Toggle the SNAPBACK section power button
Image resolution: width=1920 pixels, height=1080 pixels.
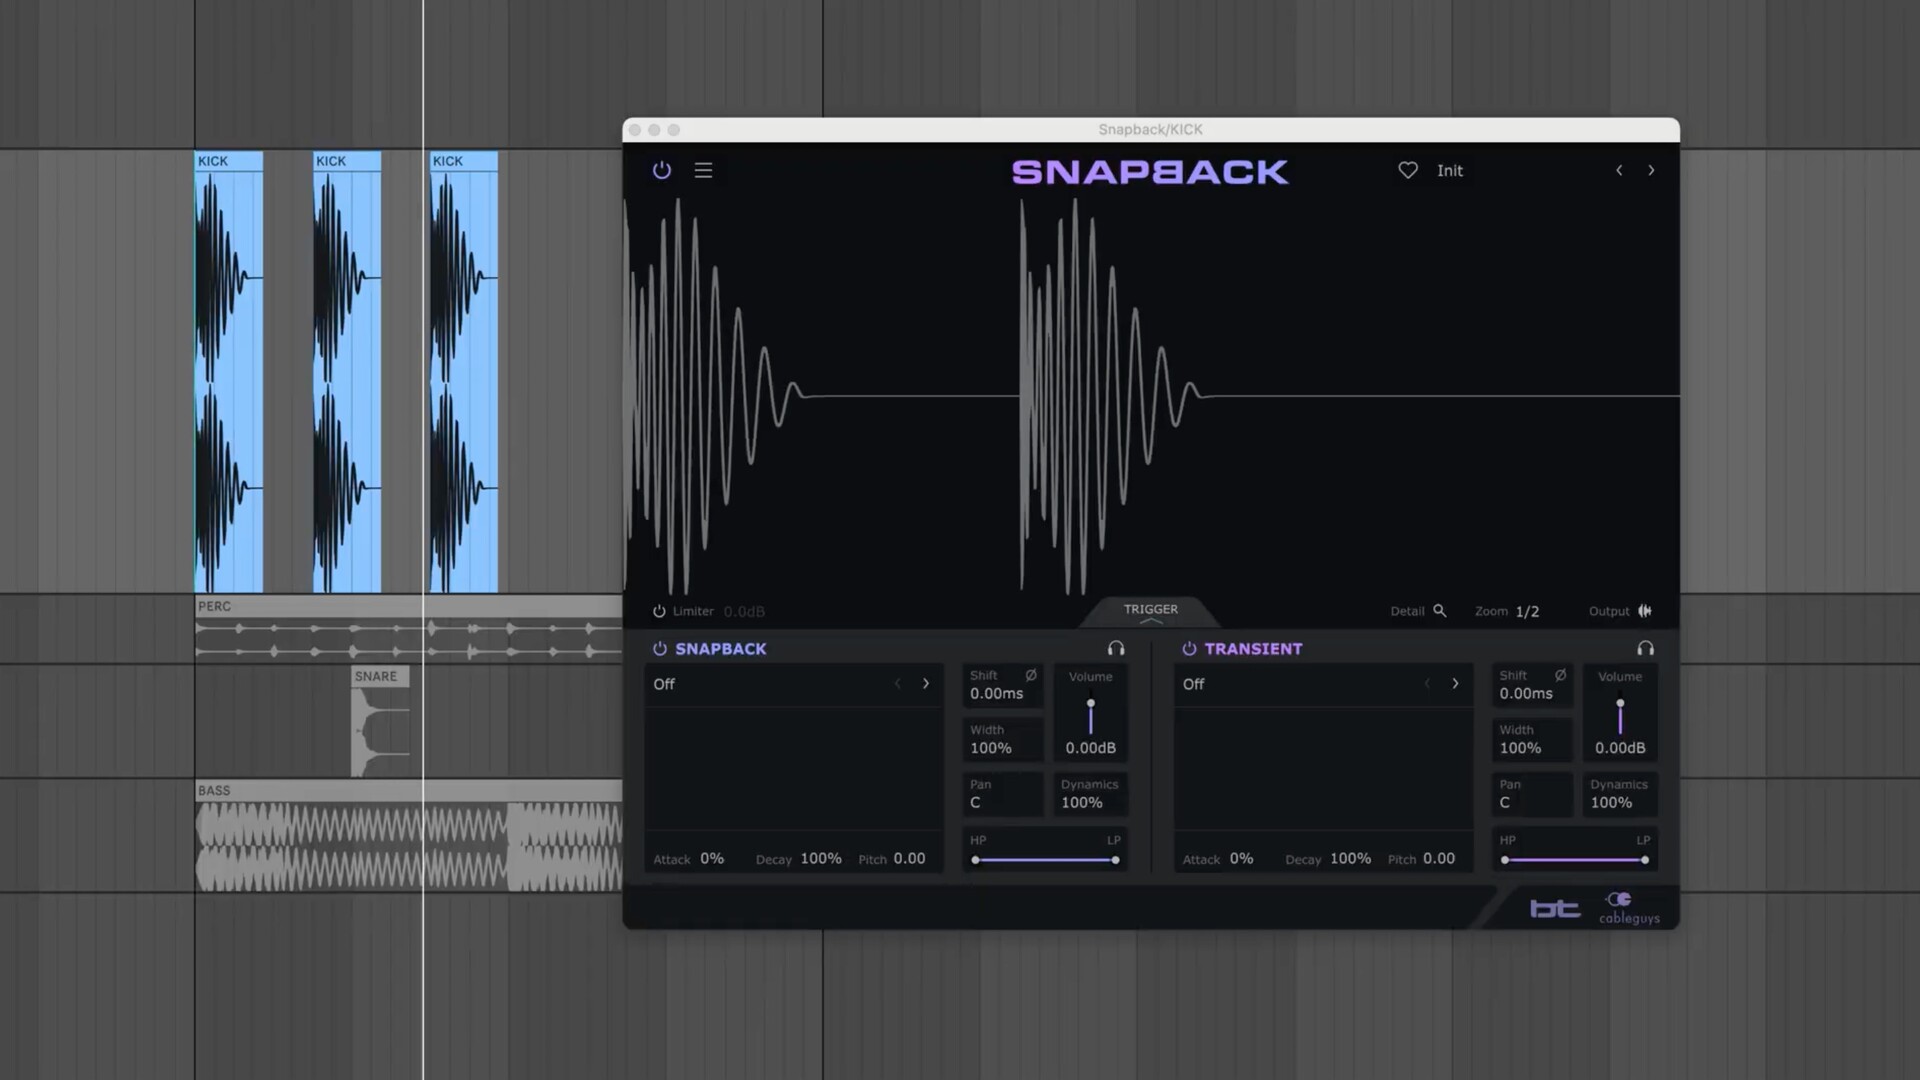click(659, 648)
